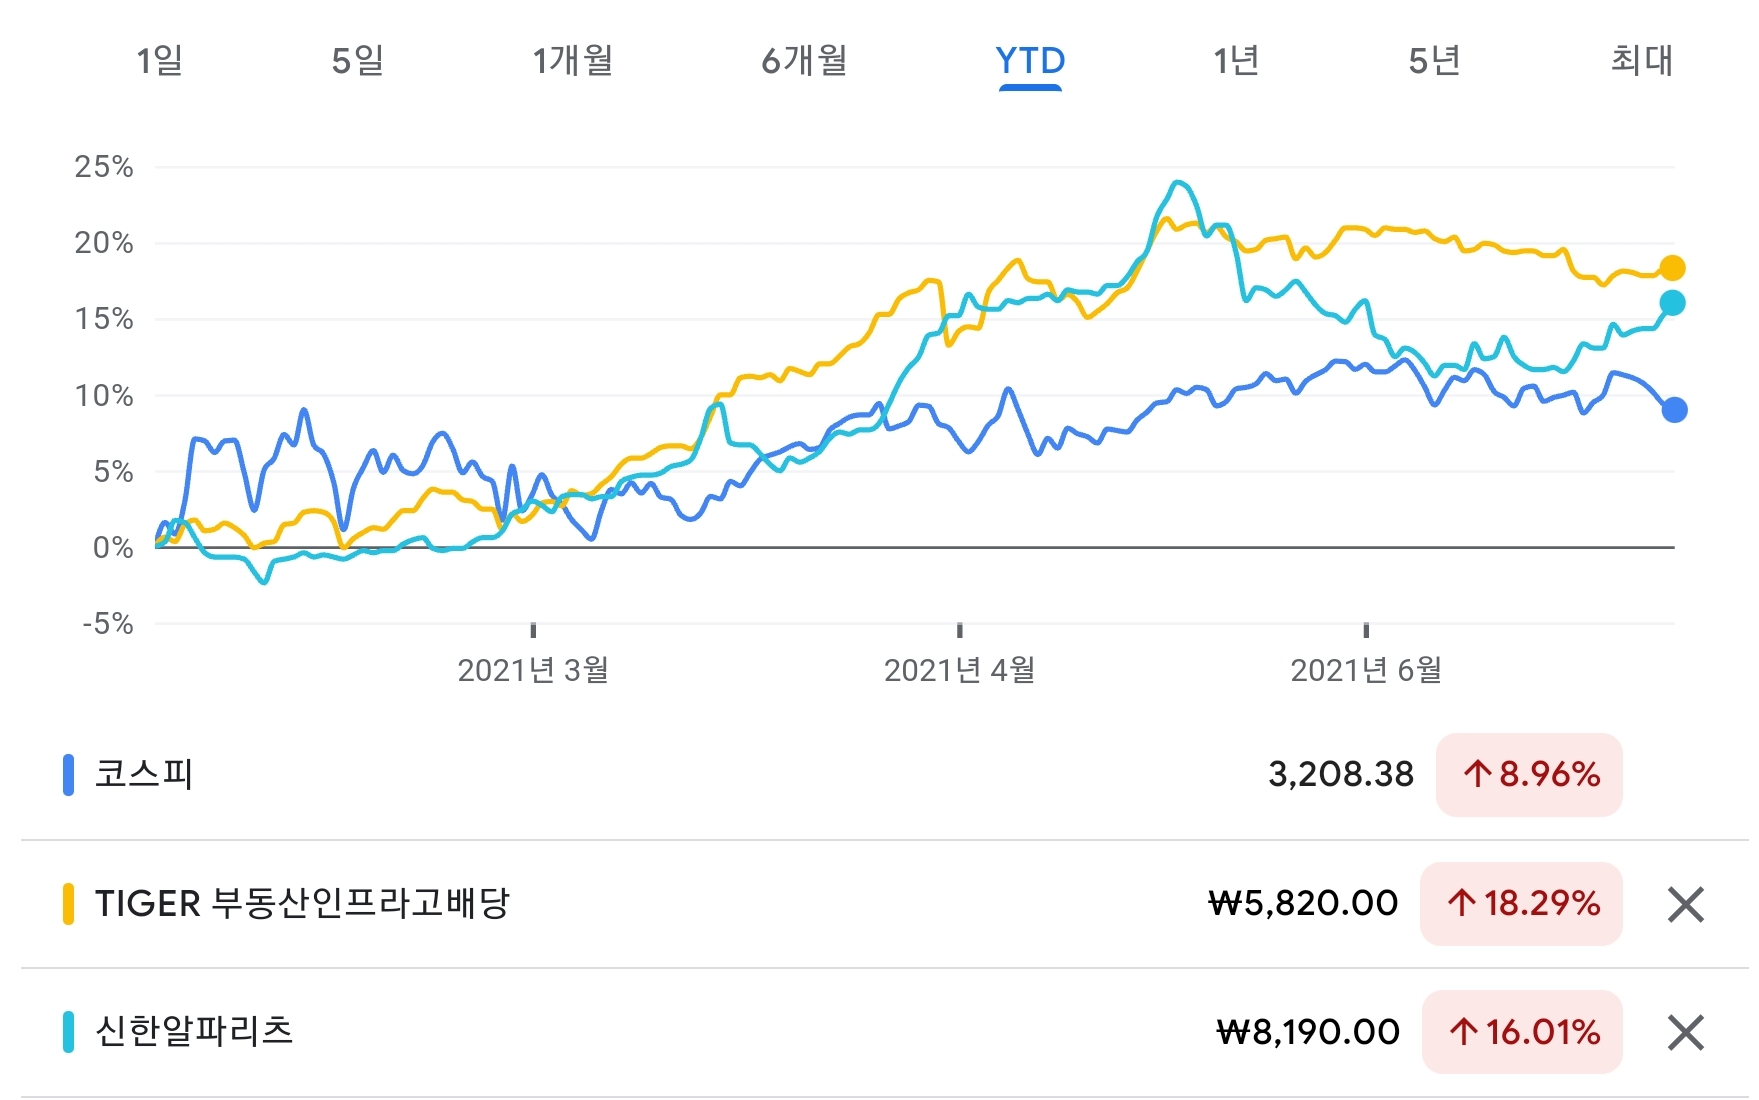Click the 2021년 3월 axis label
Image resolution: width=1759 pixels, height=1100 pixels.
point(533,670)
